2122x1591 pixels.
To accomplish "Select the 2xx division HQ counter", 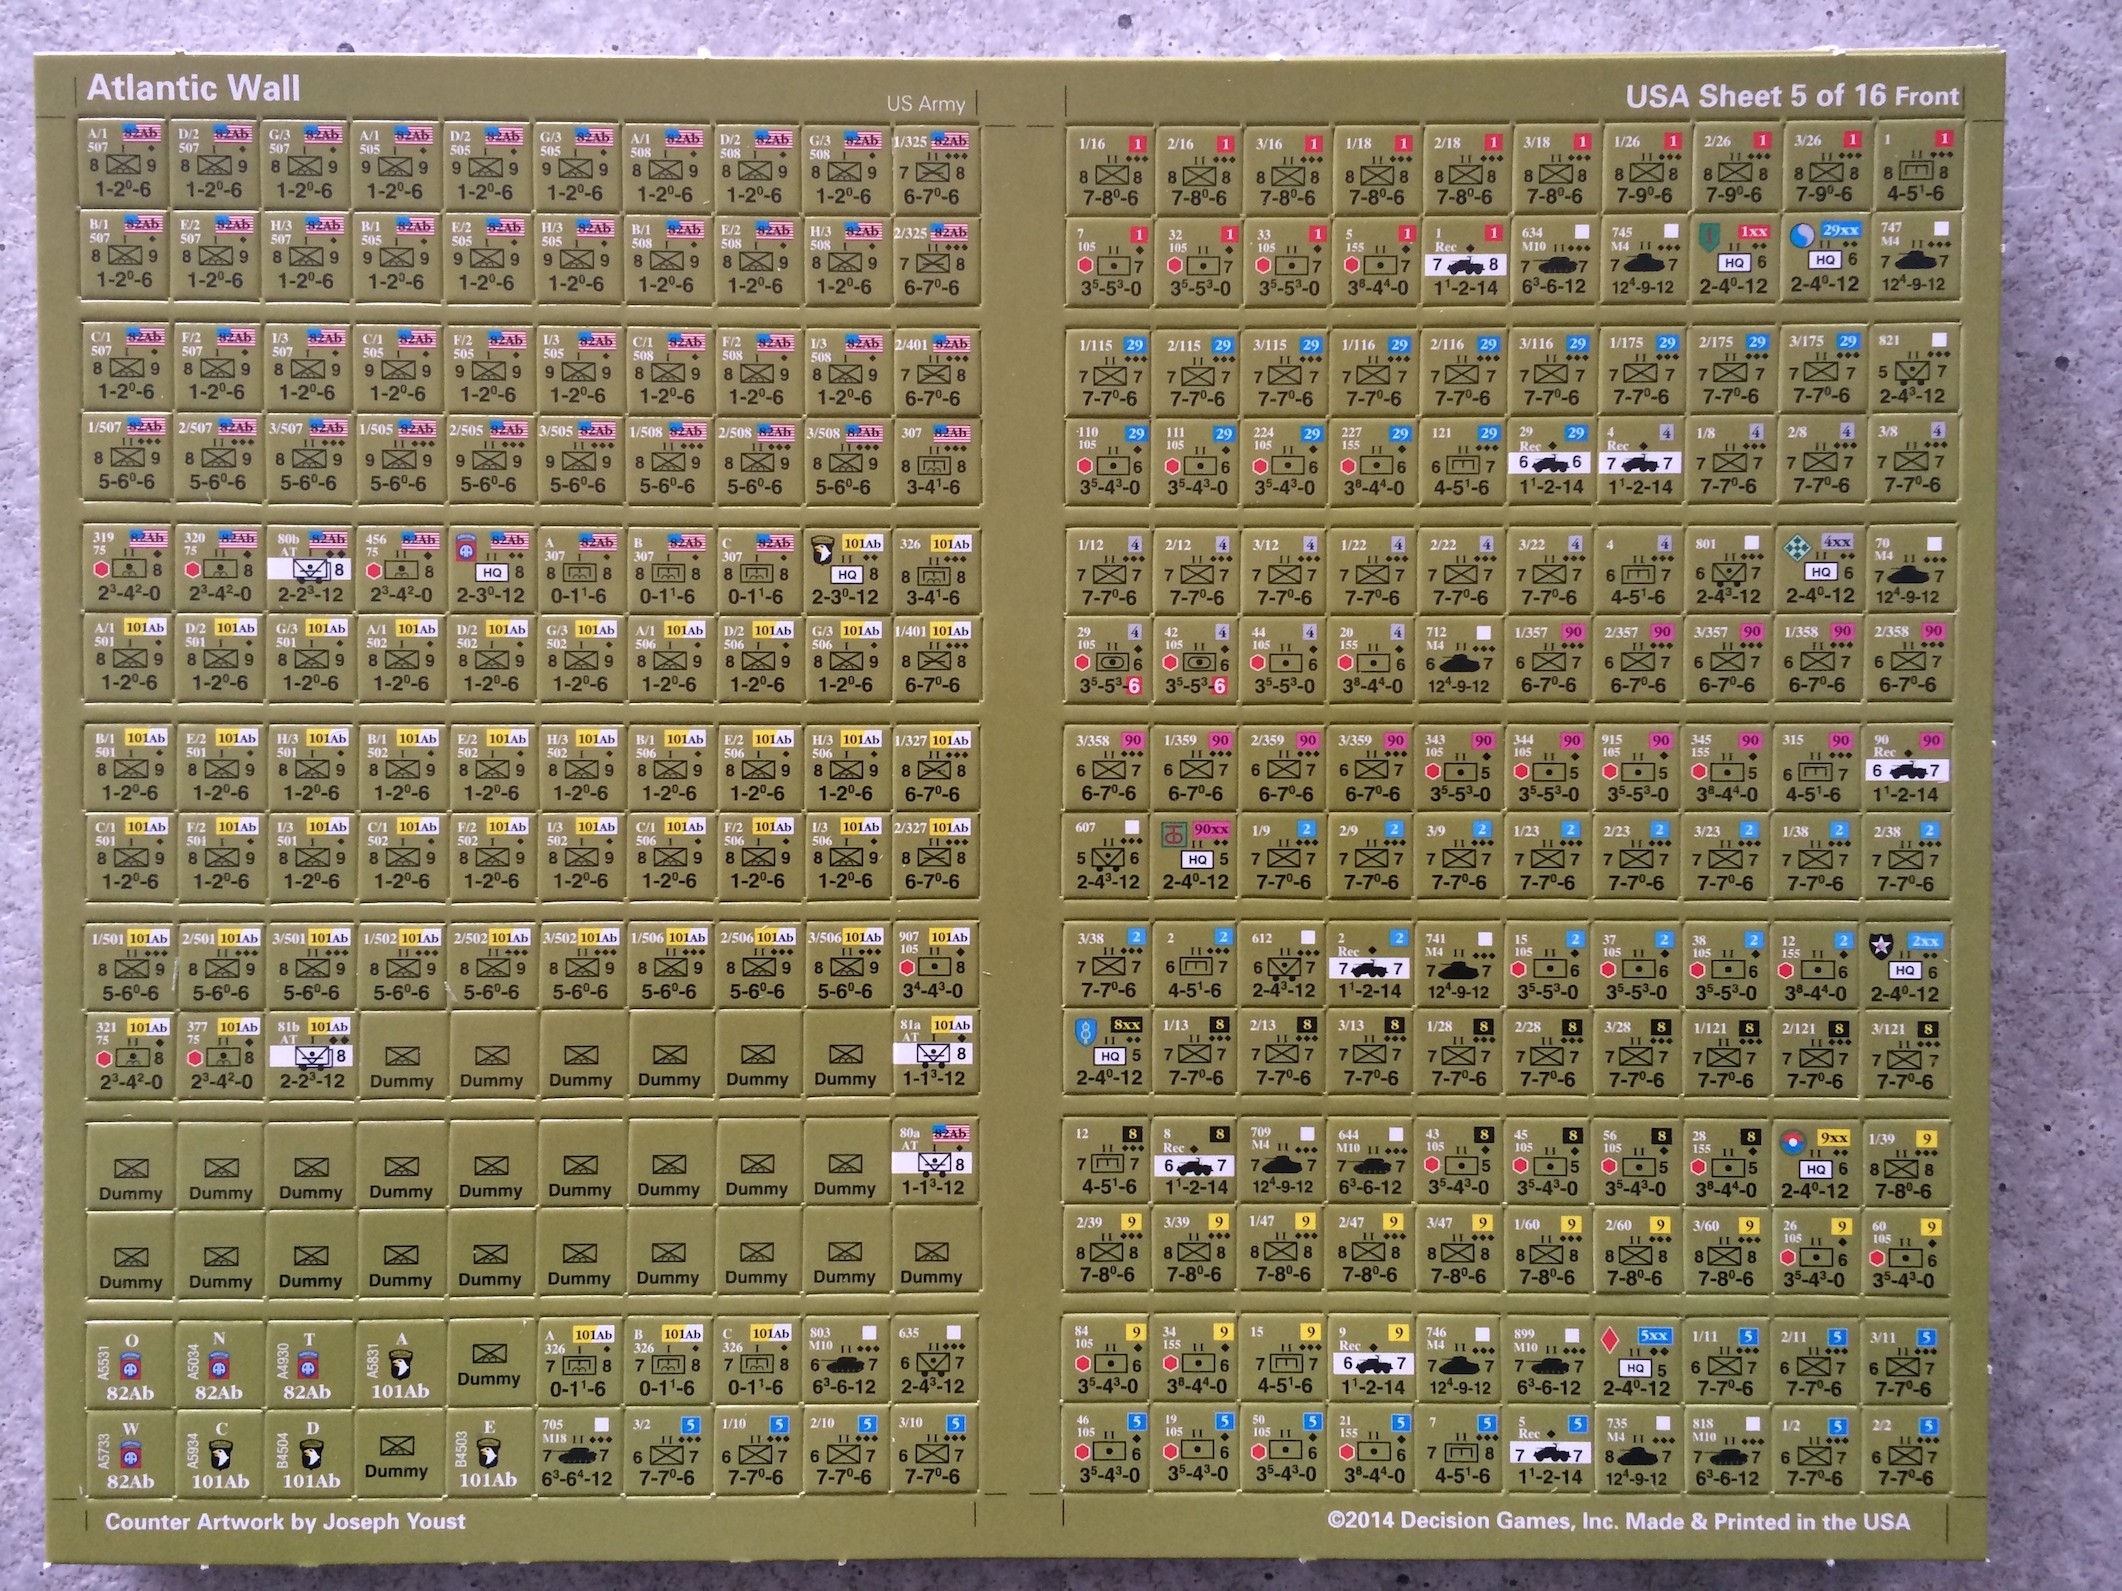I will (1905, 966).
